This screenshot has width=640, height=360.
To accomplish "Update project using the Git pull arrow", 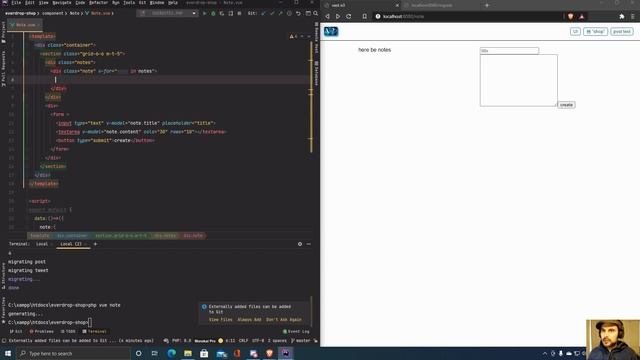I will (x=263, y=13).
